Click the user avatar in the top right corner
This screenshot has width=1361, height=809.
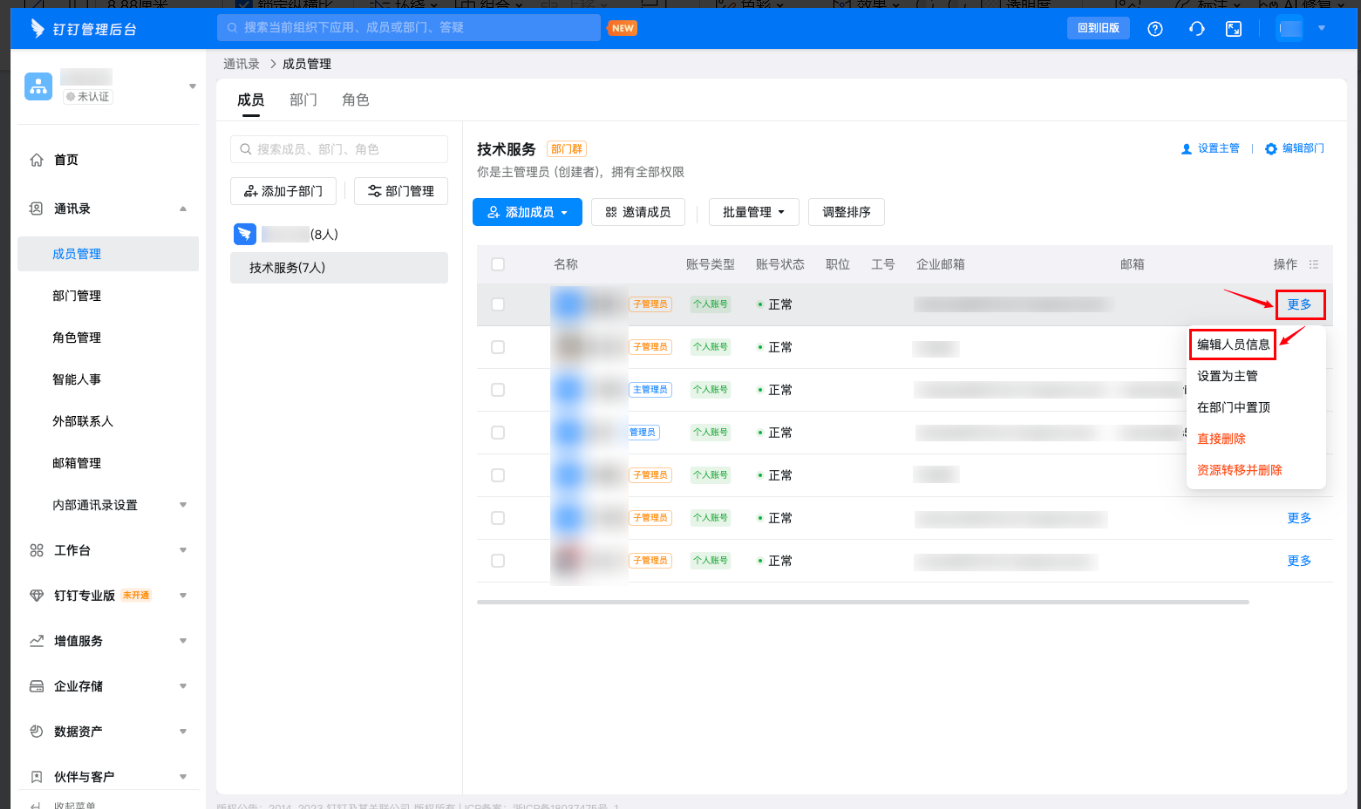(1290, 29)
